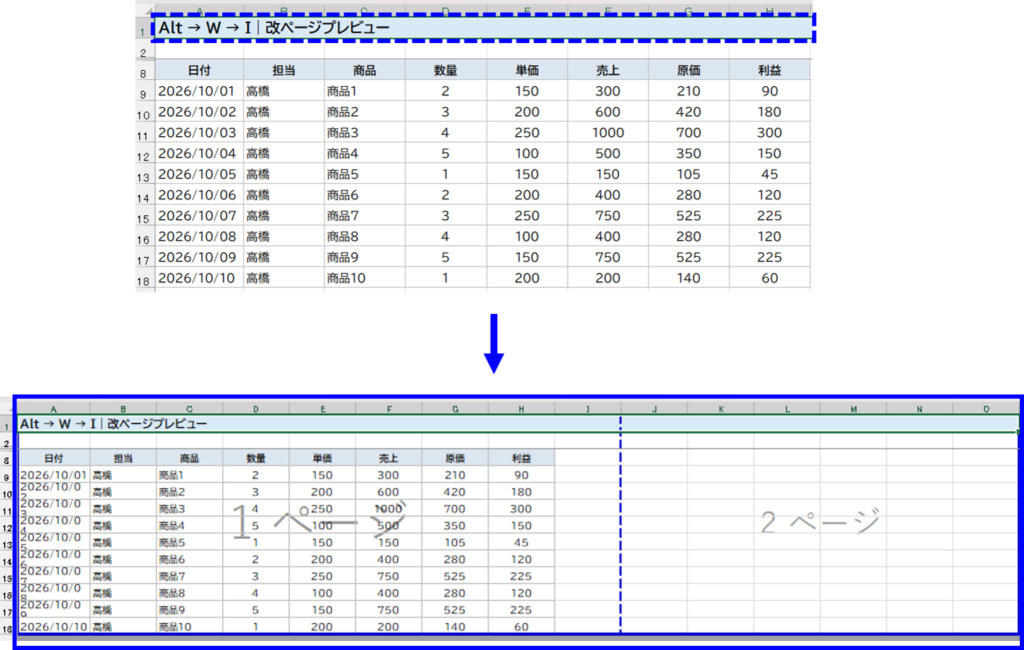This screenshot has width=1024, height=650.
Task: Select date 2026/10/08 in the normal-view sheet
Action: click(197, 236)
